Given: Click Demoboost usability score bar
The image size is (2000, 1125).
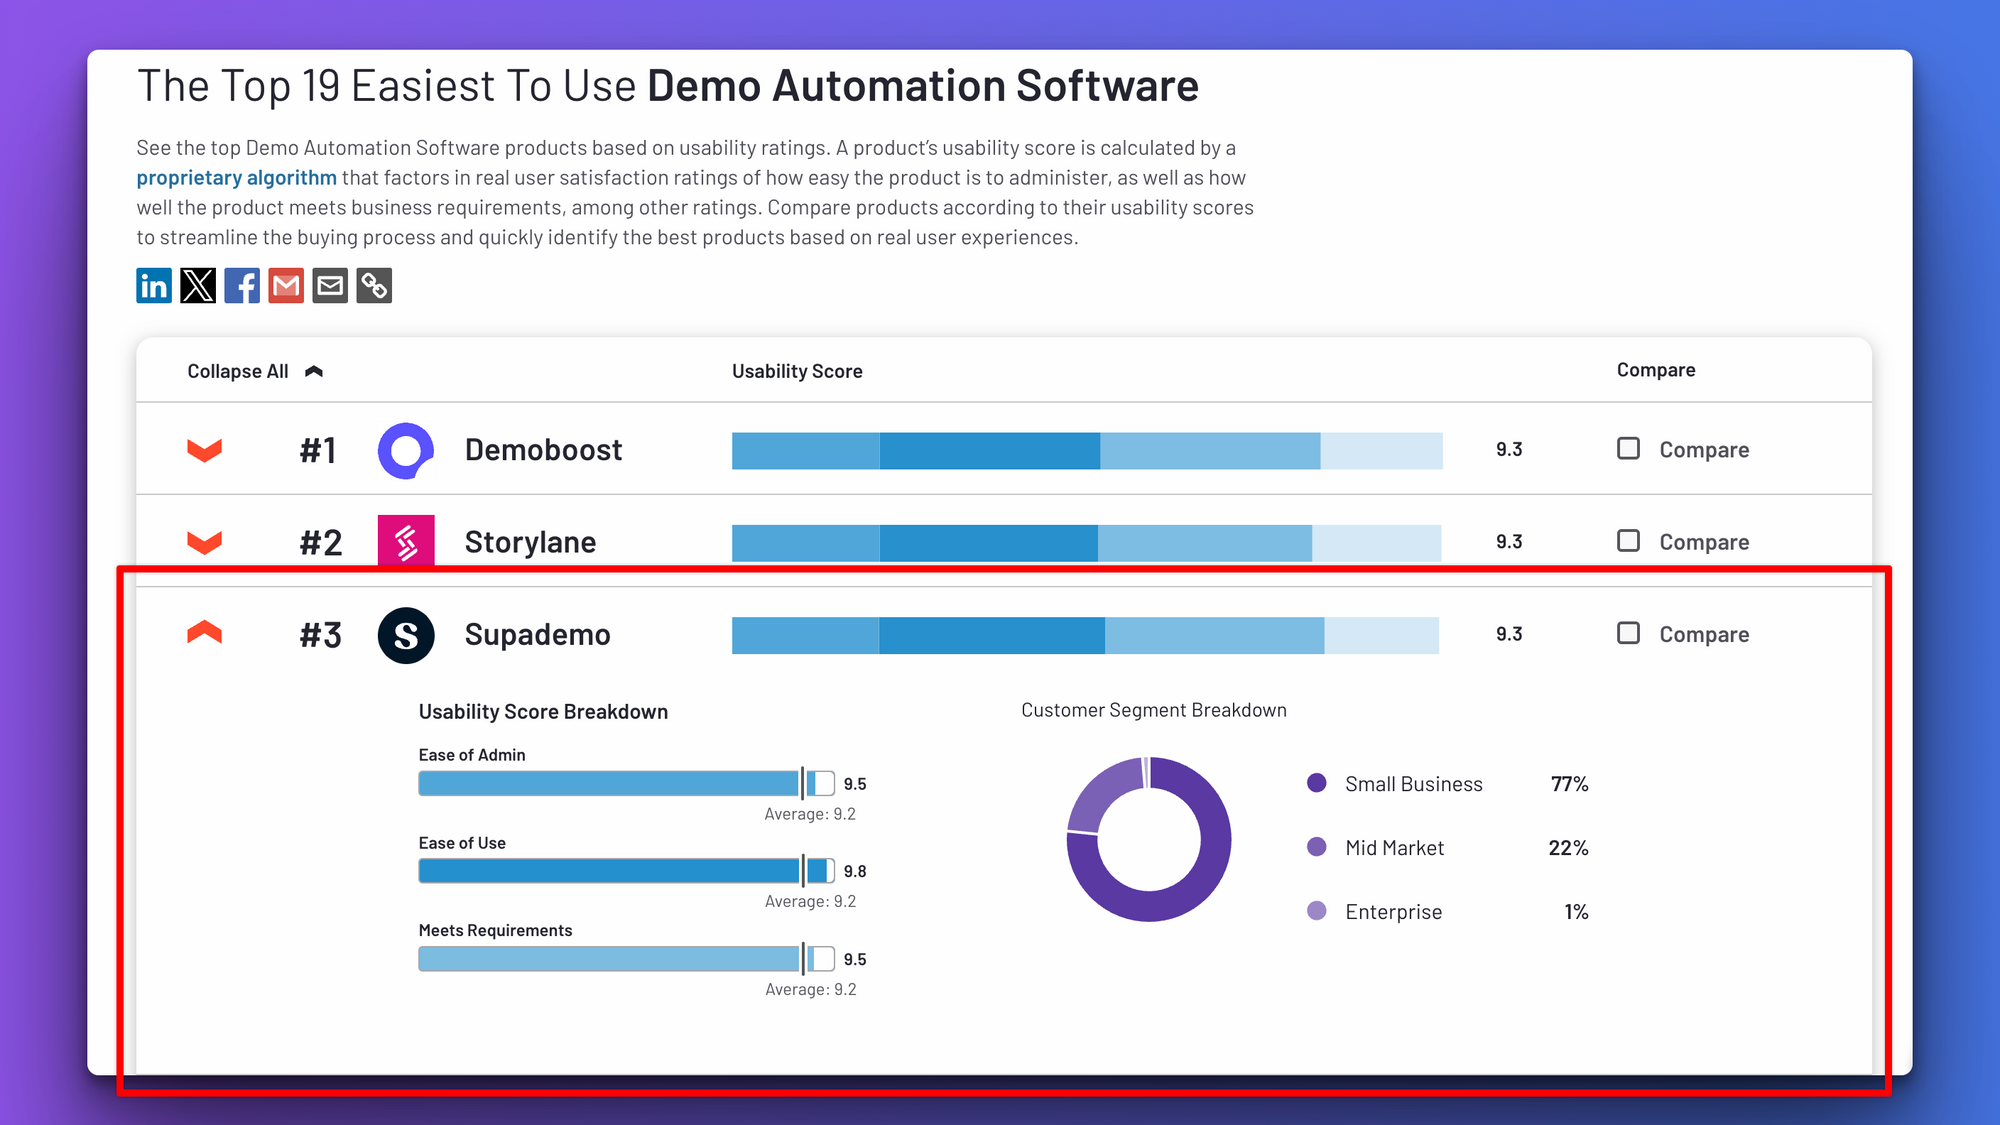Looking at the screenshot, I should [x=1087, y=451].
